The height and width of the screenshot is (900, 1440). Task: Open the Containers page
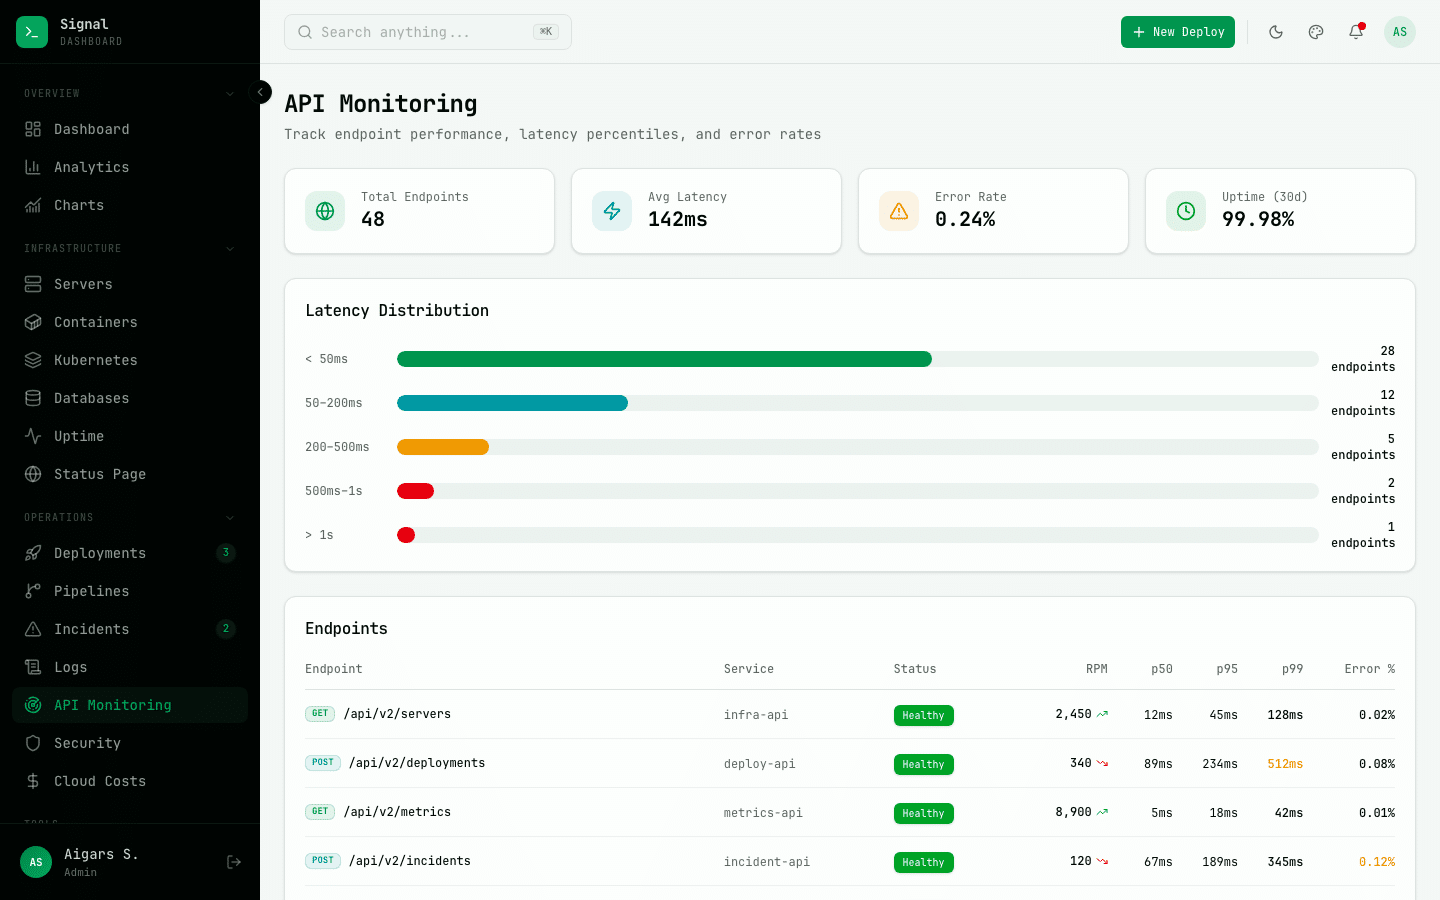tap(96, 322)
